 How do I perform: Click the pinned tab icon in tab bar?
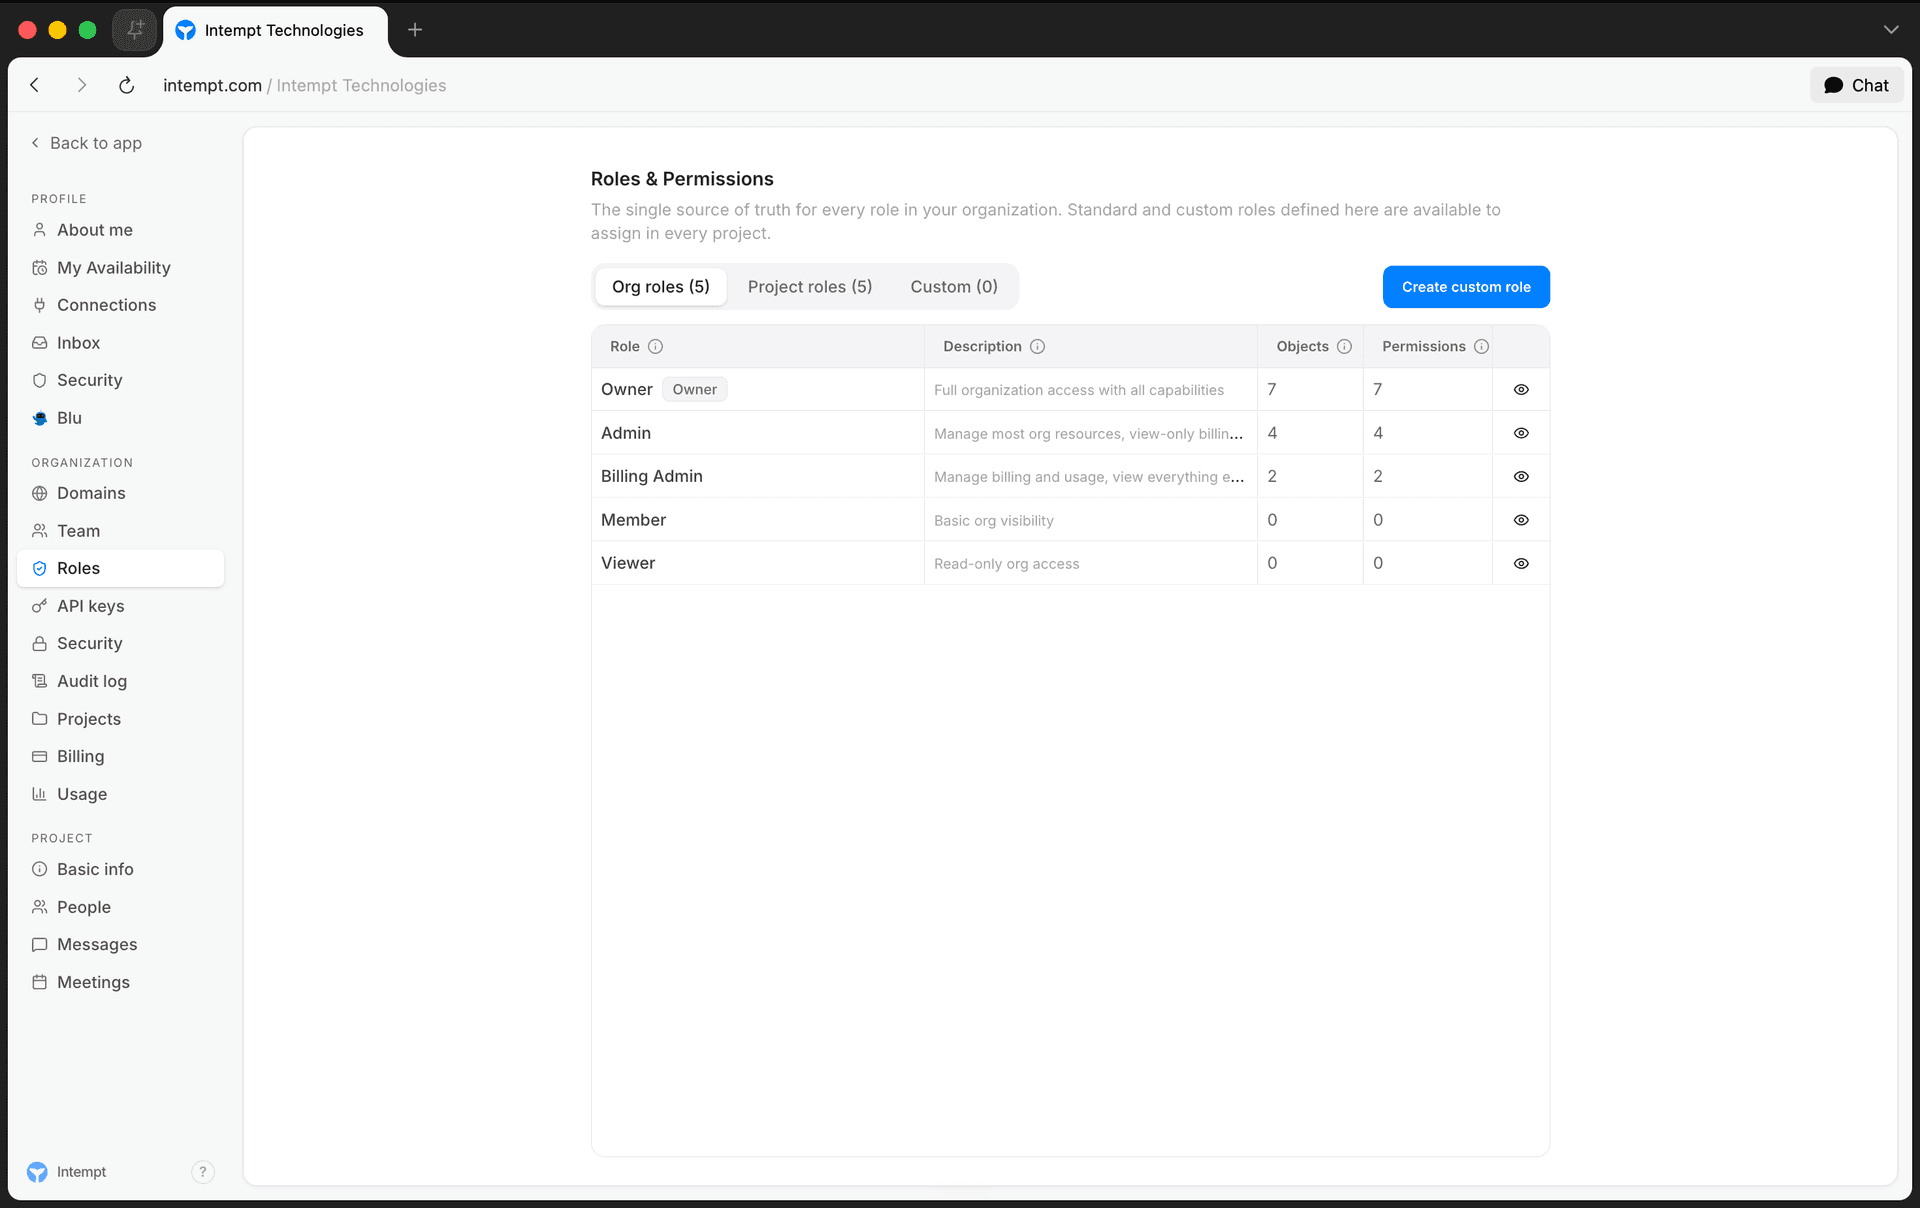(x=135, y=30)
